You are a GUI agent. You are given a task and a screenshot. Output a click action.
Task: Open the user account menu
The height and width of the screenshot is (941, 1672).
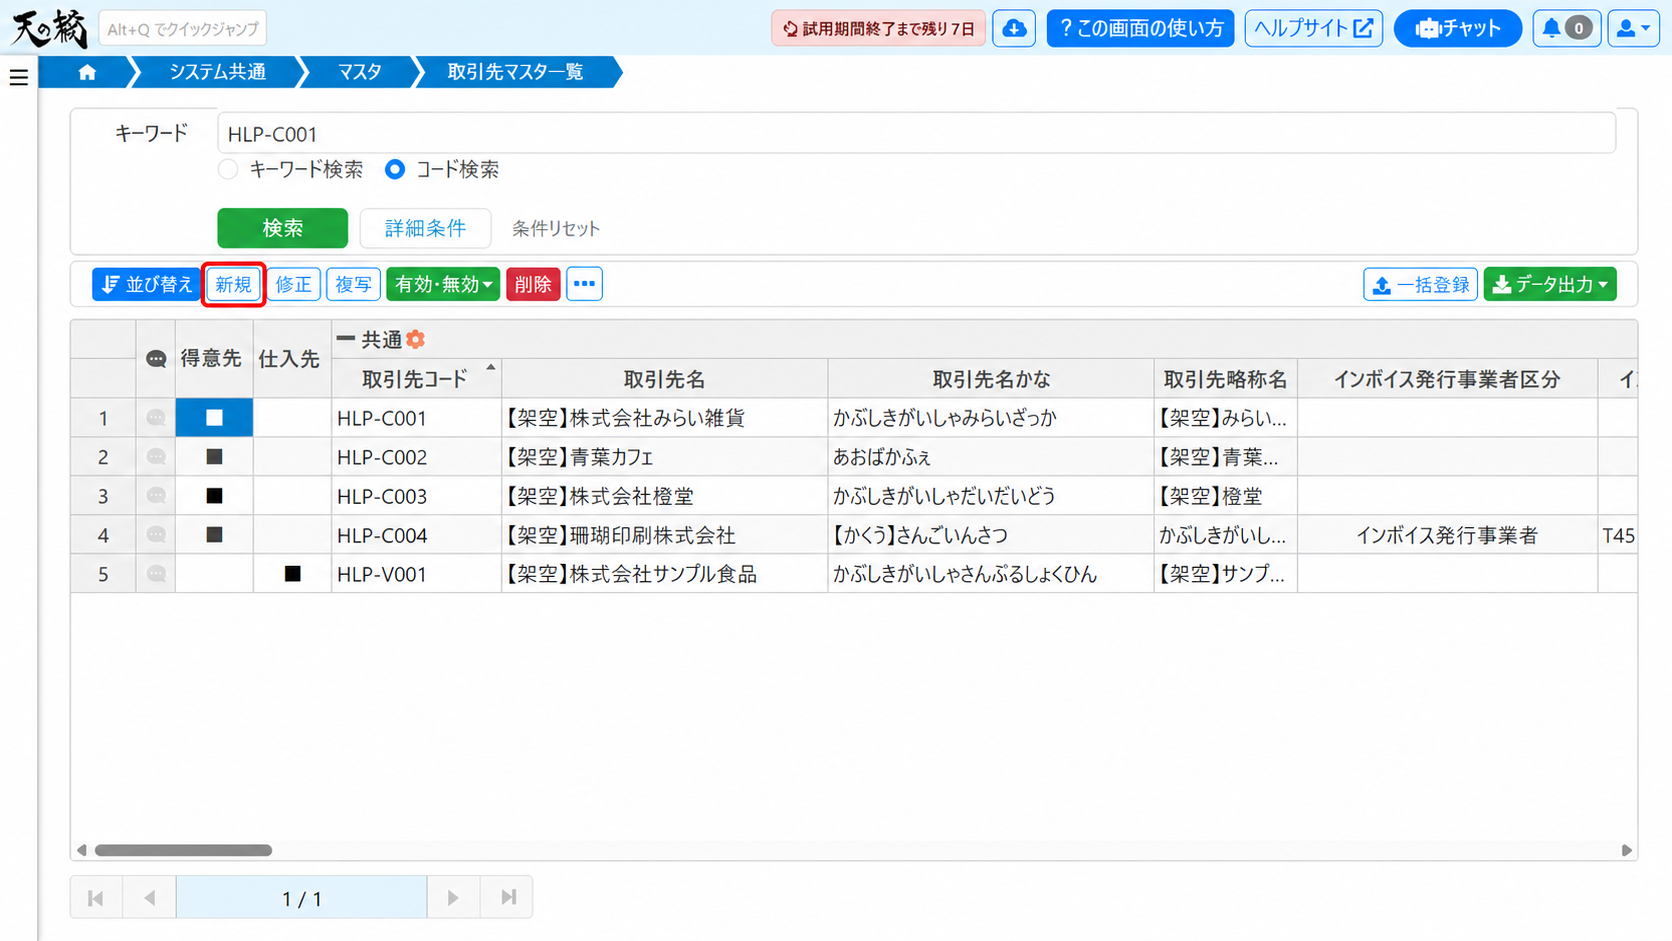(x=1633, y=28)
